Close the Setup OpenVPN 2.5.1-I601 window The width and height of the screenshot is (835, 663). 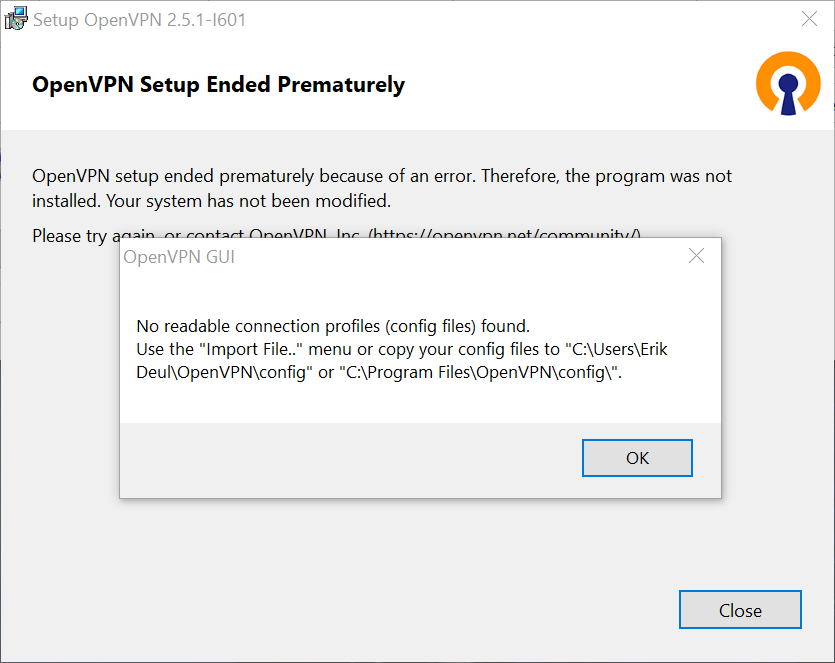(809, 18)
